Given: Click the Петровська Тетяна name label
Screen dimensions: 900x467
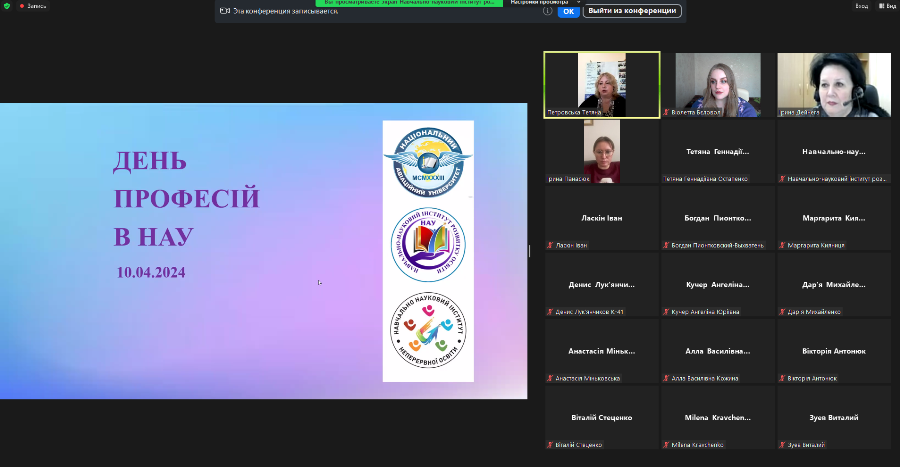Looking at the screenshot, I should point(574,112).
